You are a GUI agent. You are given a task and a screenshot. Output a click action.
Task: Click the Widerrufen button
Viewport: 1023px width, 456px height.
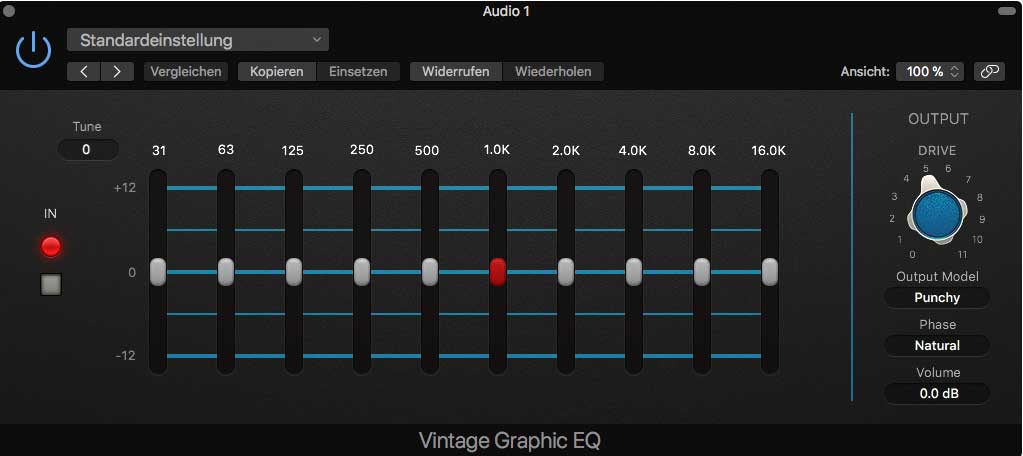[x=455, y=72]
